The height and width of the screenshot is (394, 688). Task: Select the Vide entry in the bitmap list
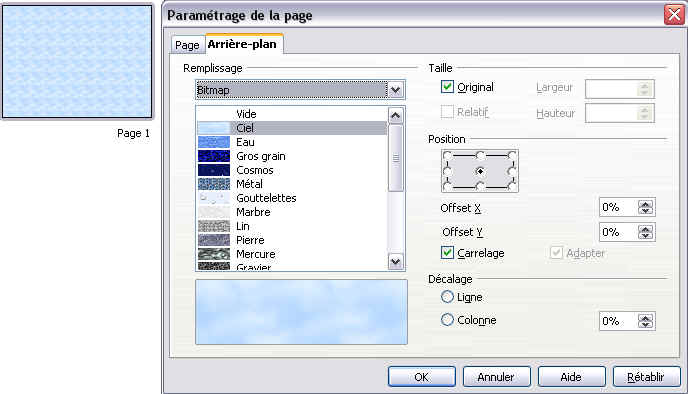pos(291,114)
